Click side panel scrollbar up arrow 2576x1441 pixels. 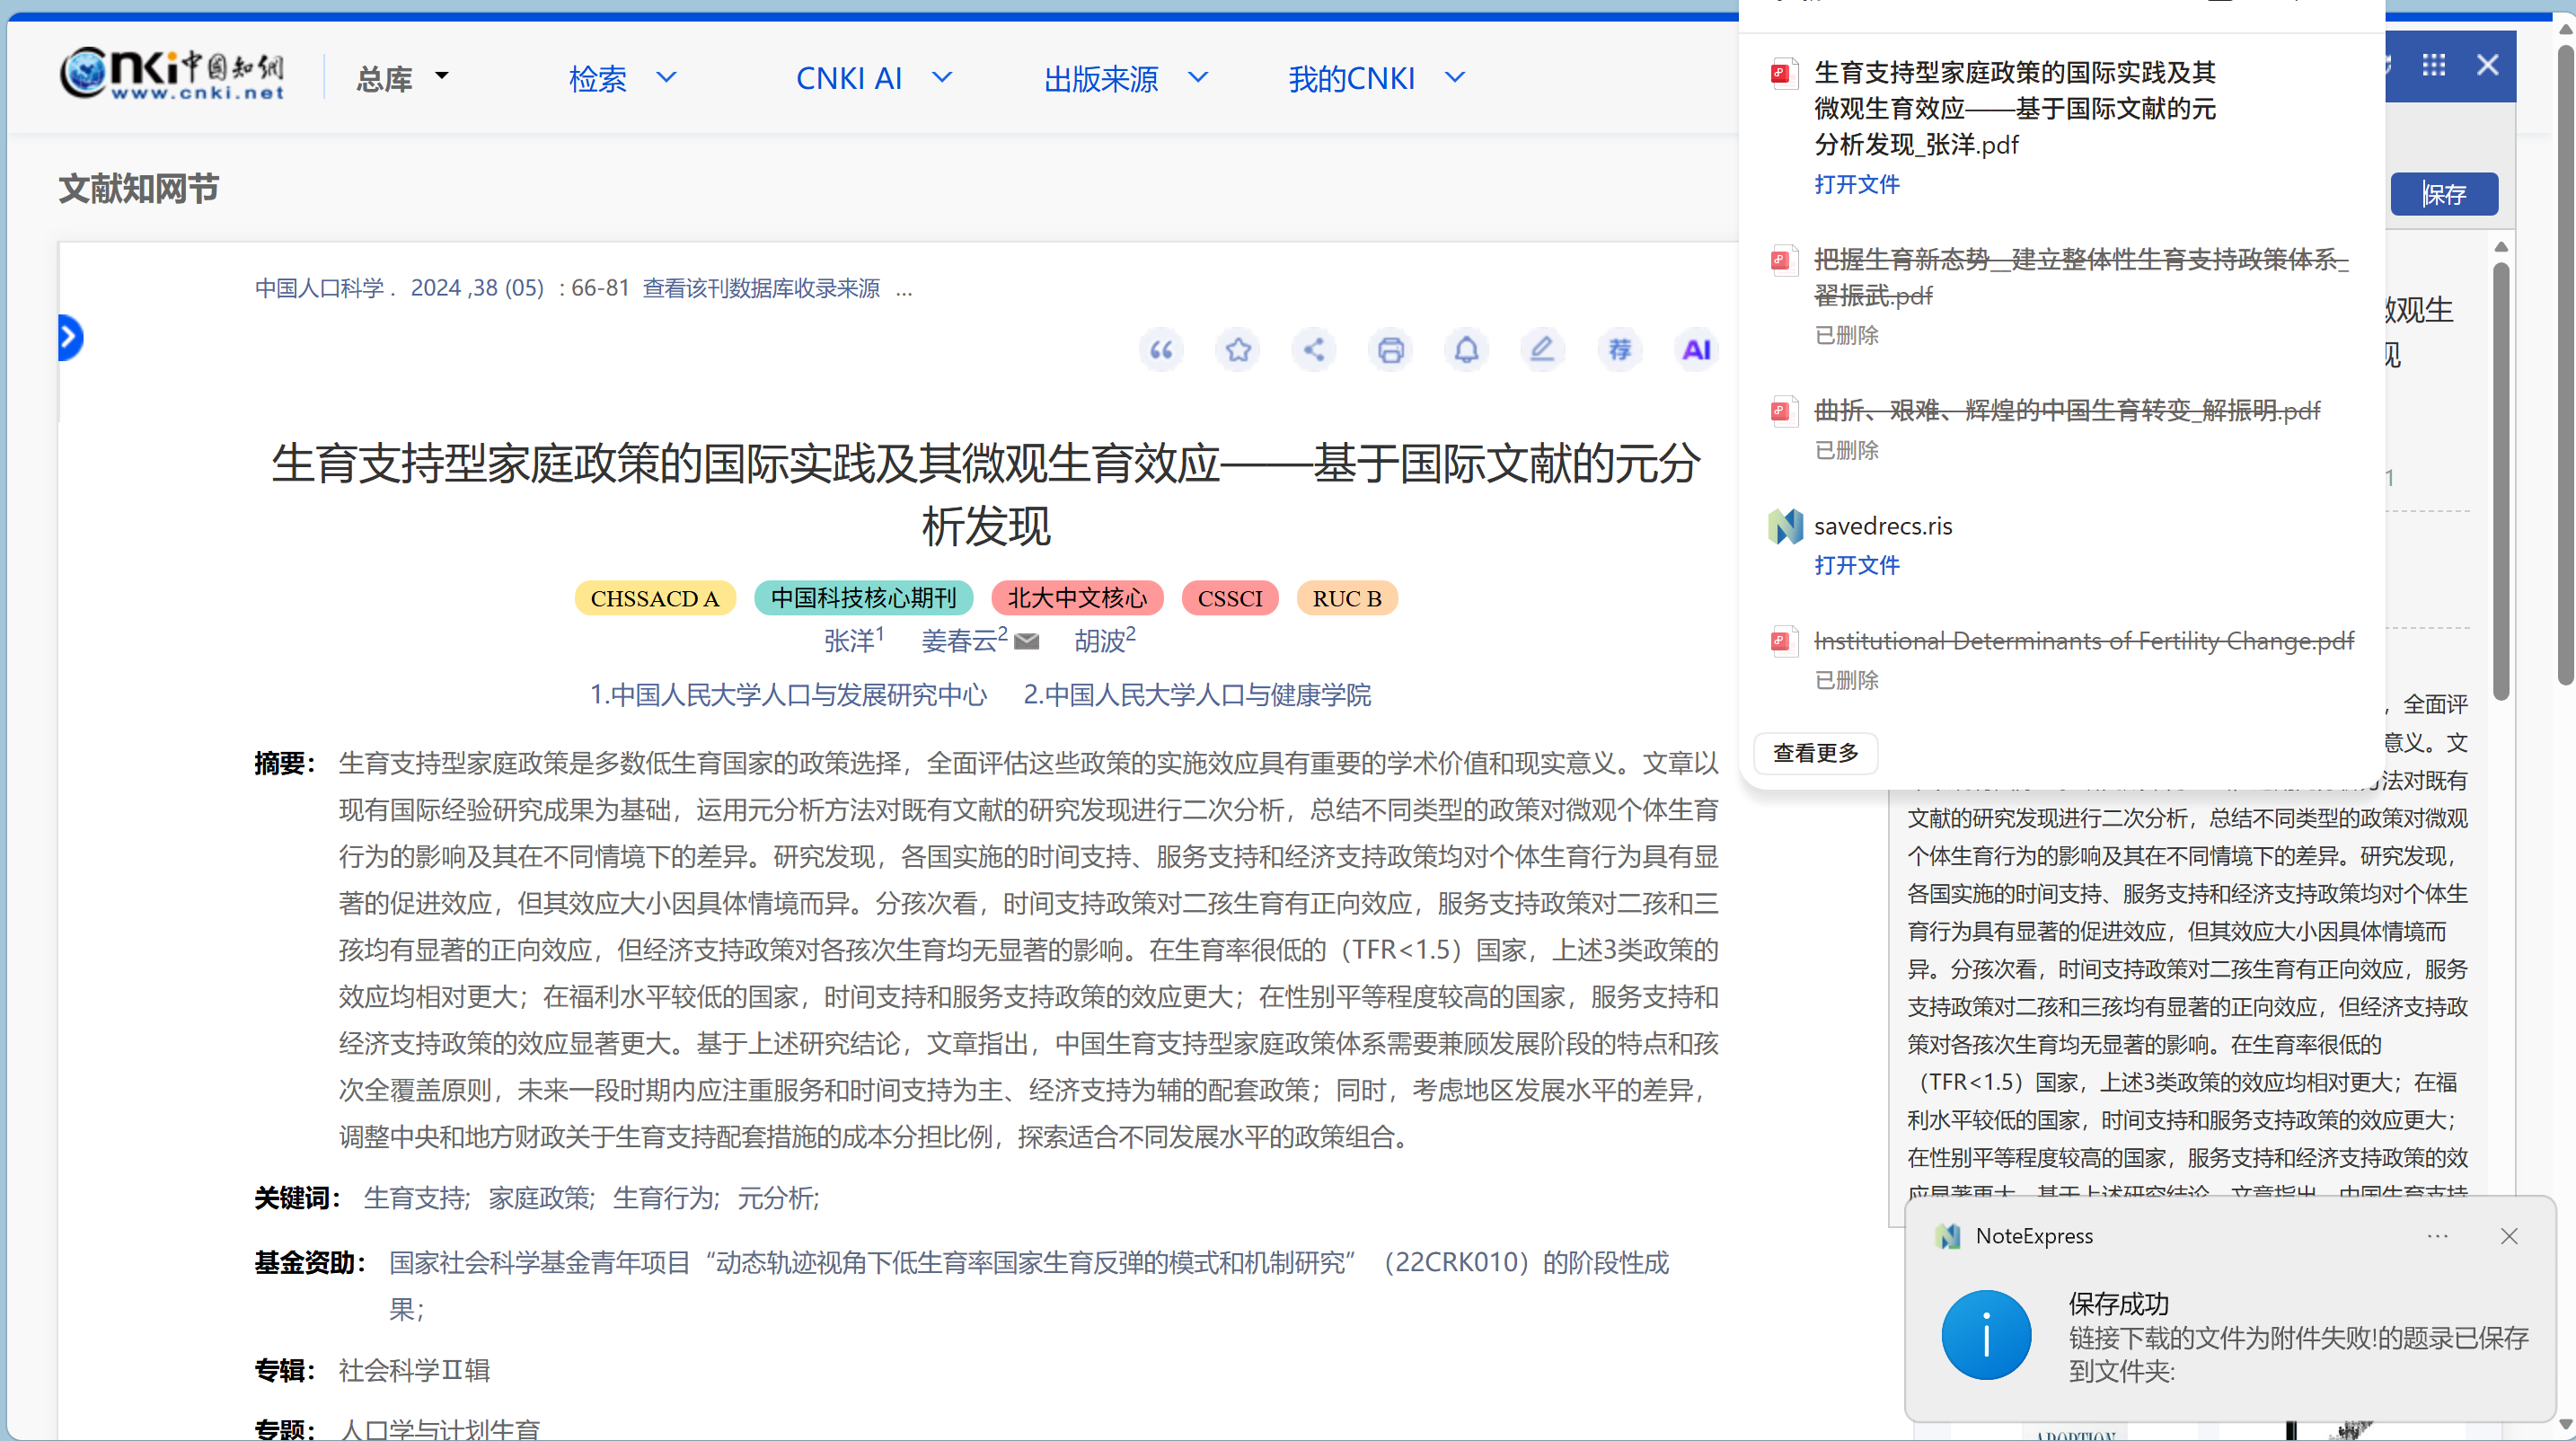(2501, 247)
